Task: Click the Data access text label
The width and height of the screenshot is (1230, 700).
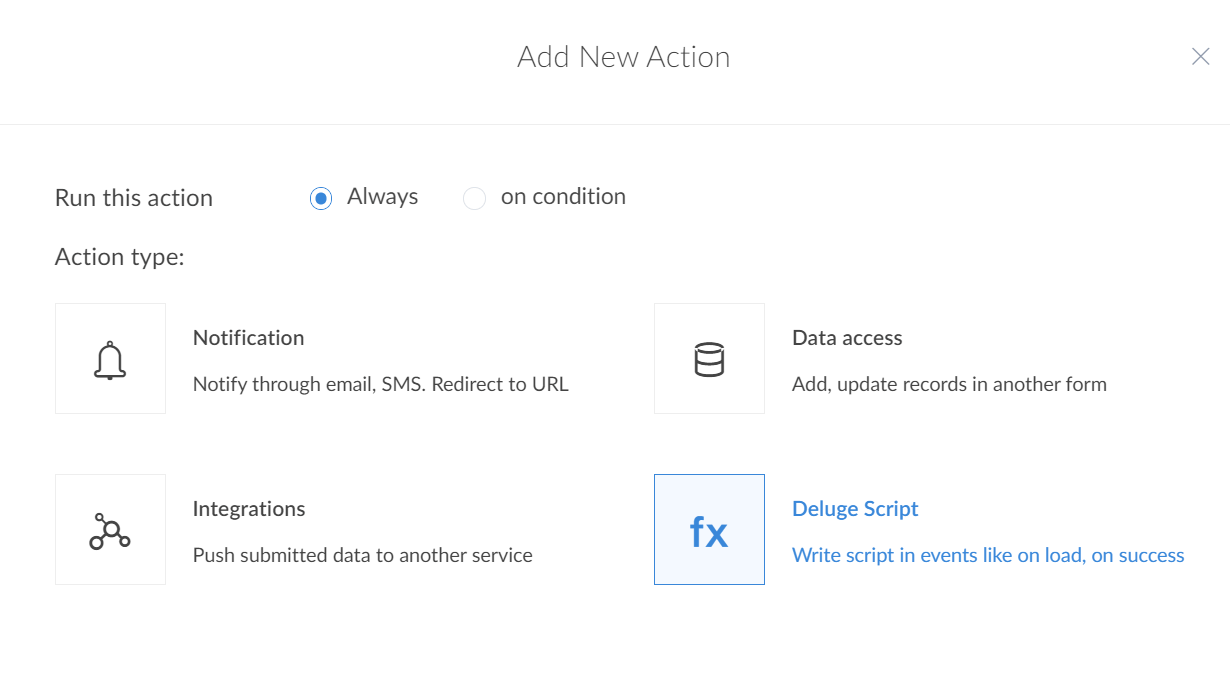Action: click(846, 338)
